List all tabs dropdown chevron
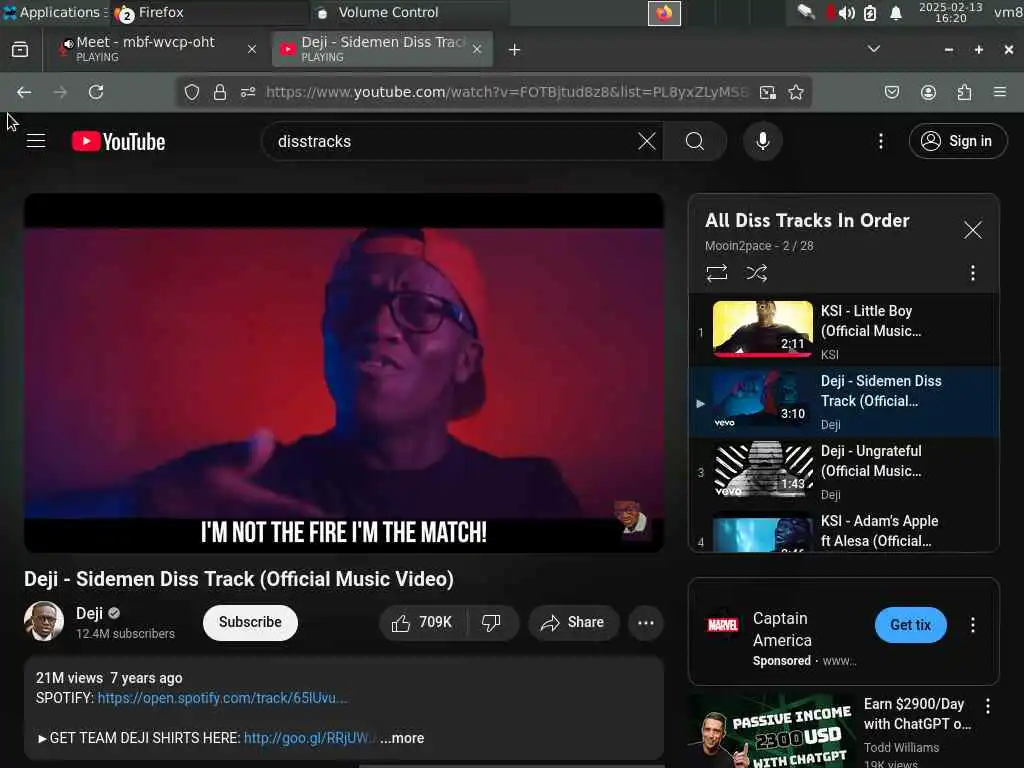Screen dimensions: 1024x768 click(873, 49)
